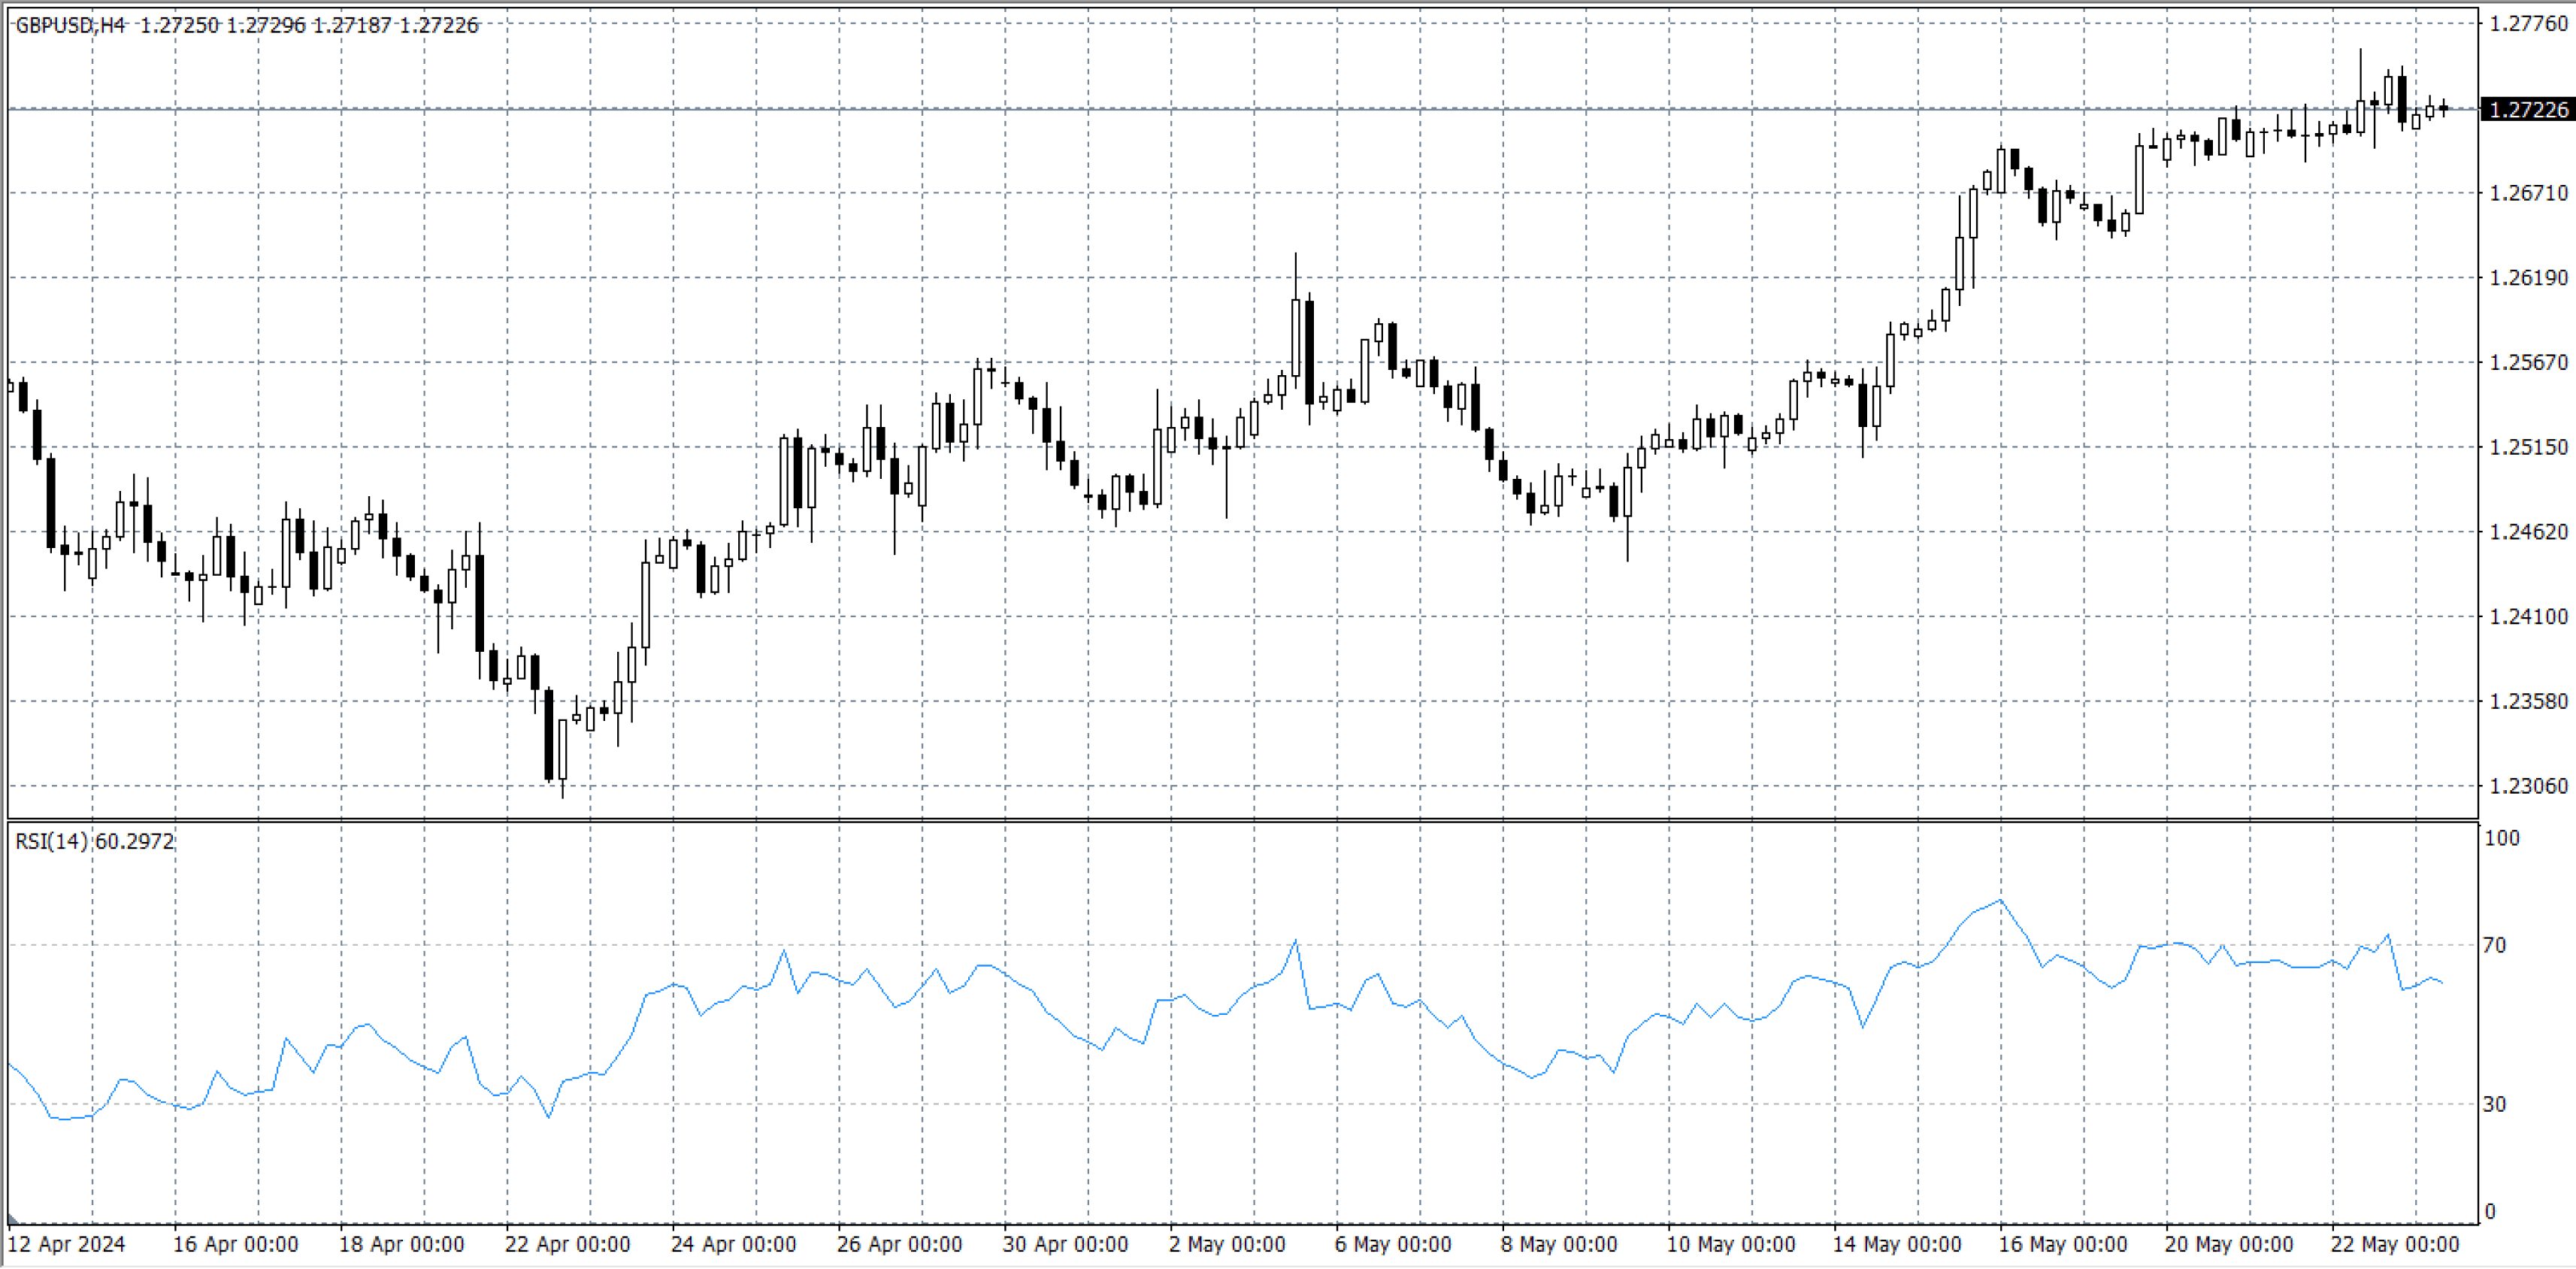2576x1269 pixels.
Task: Click the GBPUSD,H4 chart title text
Action: 70,25
